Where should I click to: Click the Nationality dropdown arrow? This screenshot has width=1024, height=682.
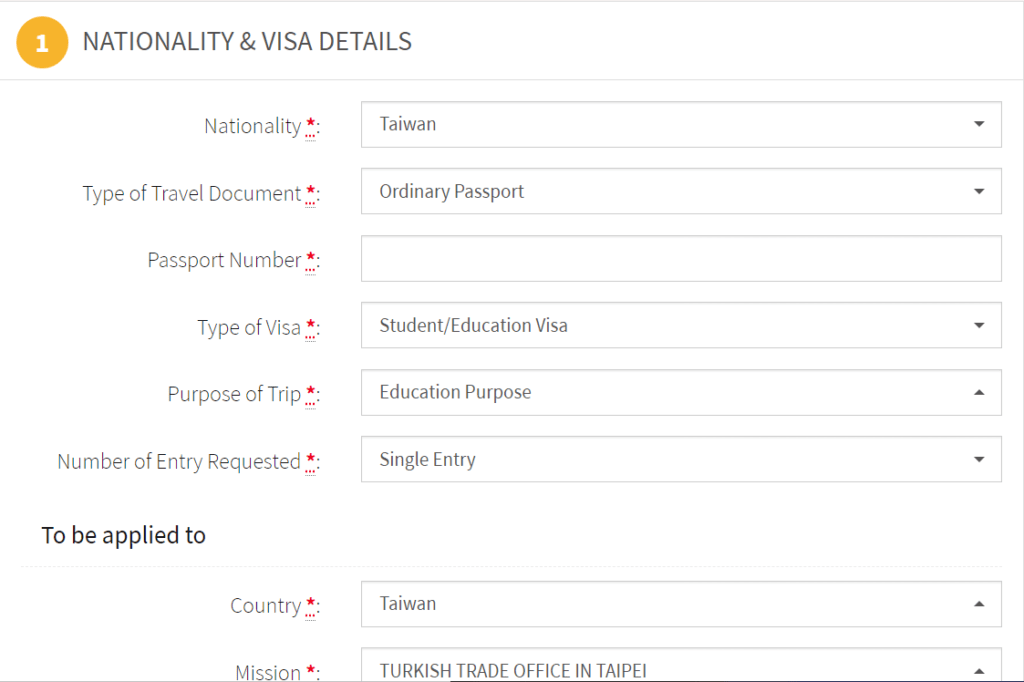[x=978, y=124]
